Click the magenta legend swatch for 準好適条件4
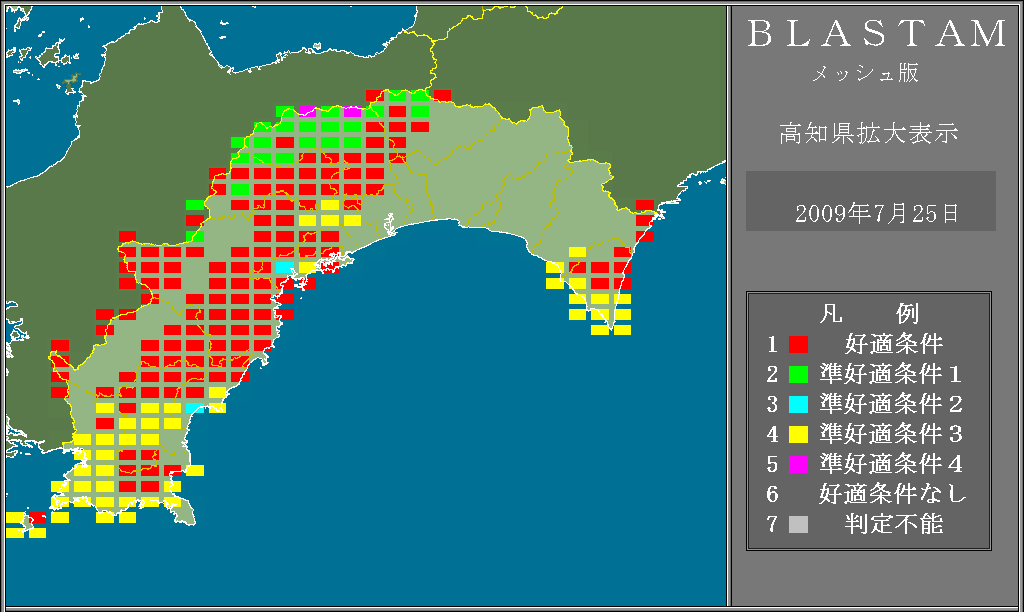Screen dimensions: 1024x612 798,464
